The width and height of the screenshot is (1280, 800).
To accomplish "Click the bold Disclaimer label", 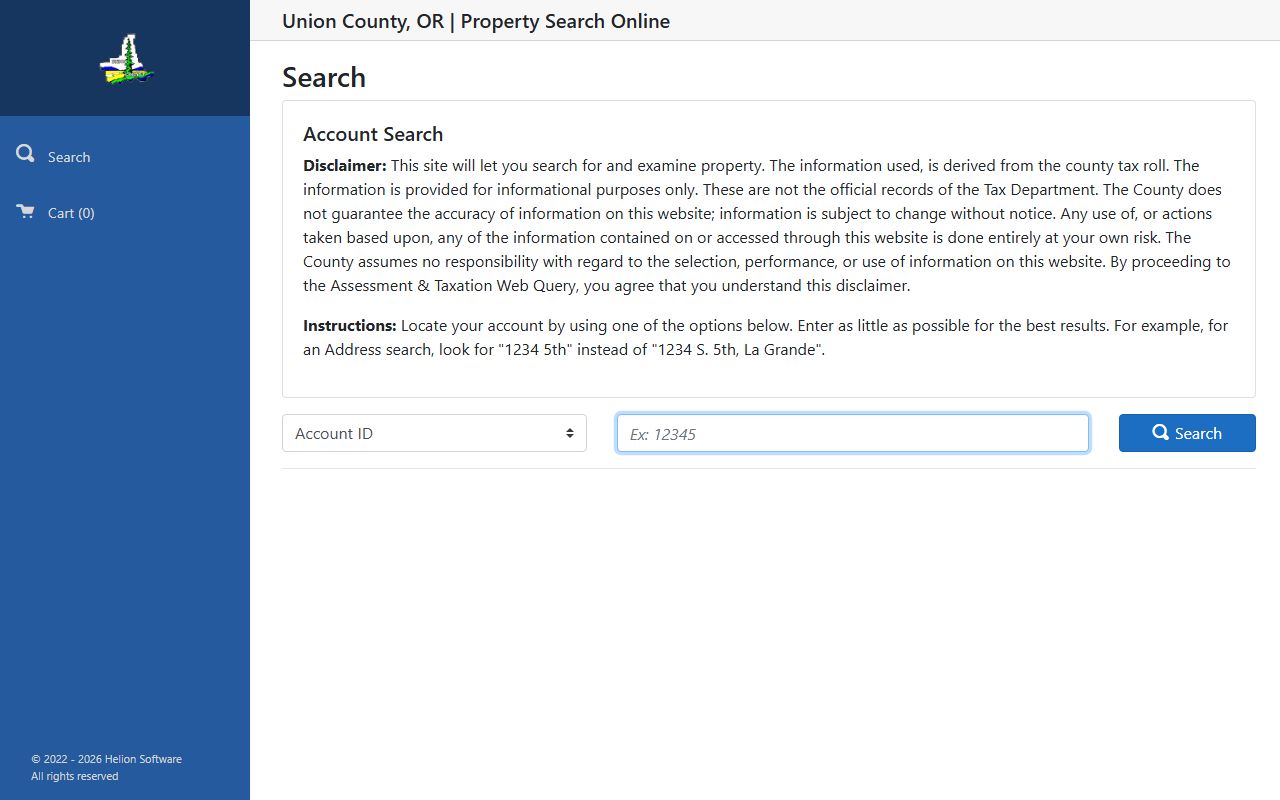I will point(345,165).
